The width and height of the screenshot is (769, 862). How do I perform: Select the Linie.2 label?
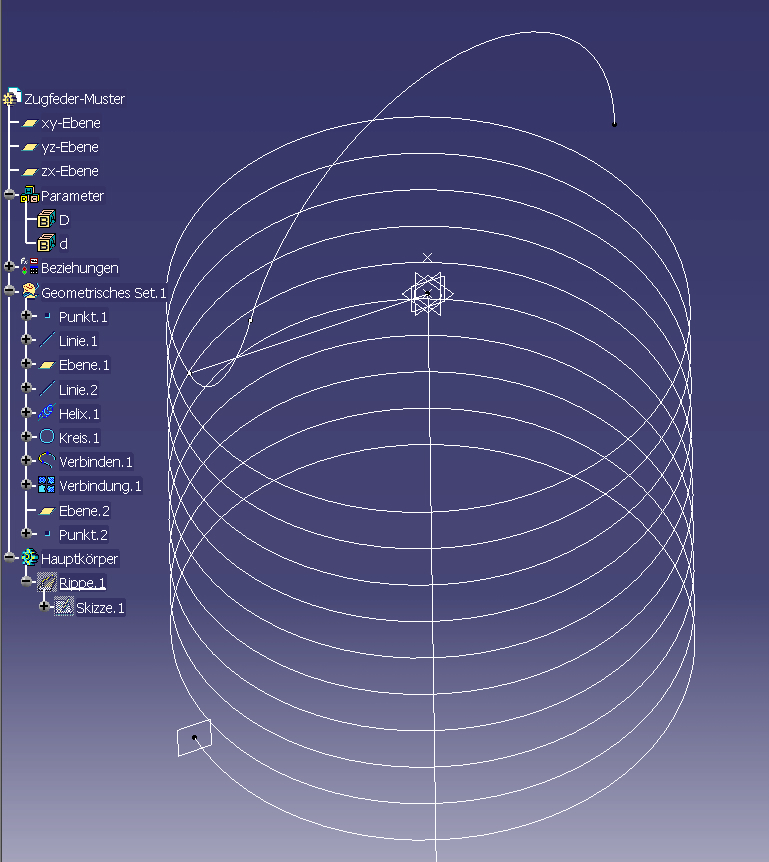click(x=78, y=390)
